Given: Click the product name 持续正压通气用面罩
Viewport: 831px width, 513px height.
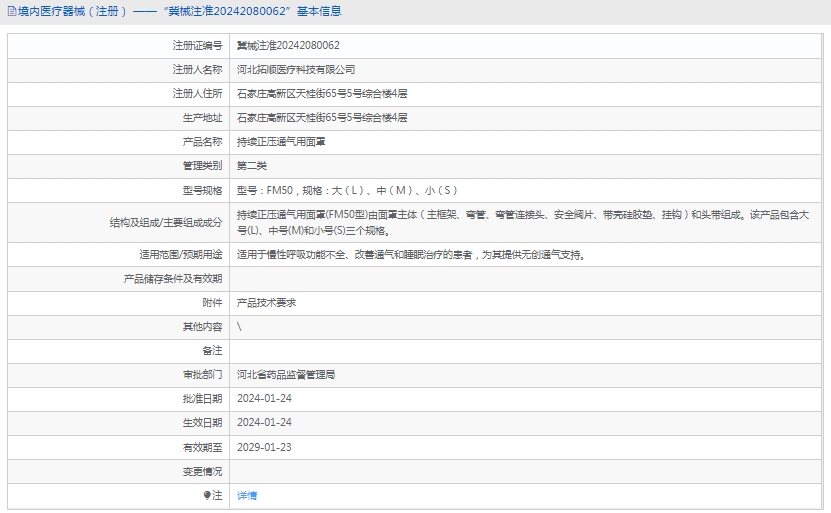Looking at the screenshot, I should point(281,142).
